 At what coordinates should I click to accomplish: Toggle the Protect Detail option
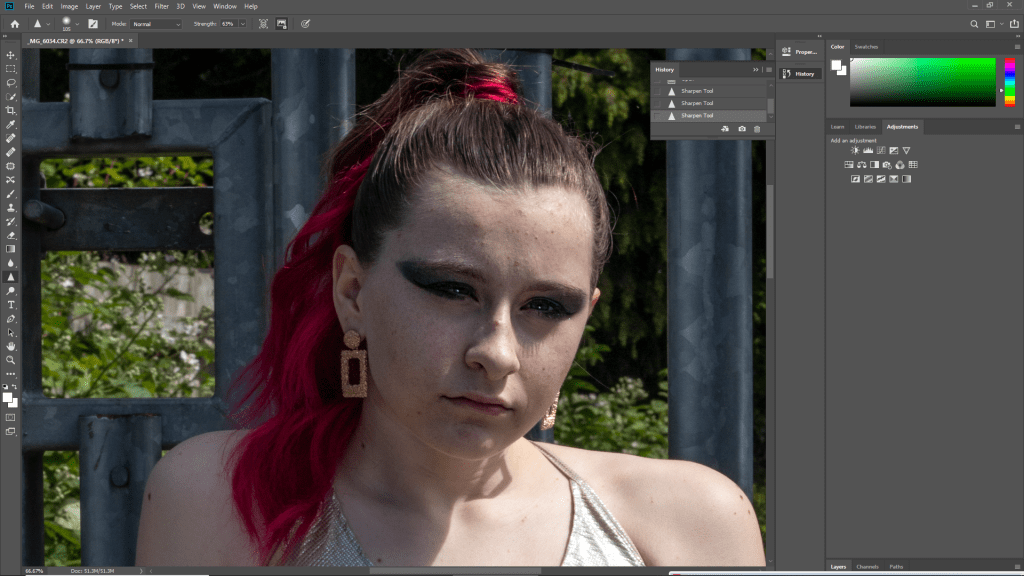click(283, 23)
